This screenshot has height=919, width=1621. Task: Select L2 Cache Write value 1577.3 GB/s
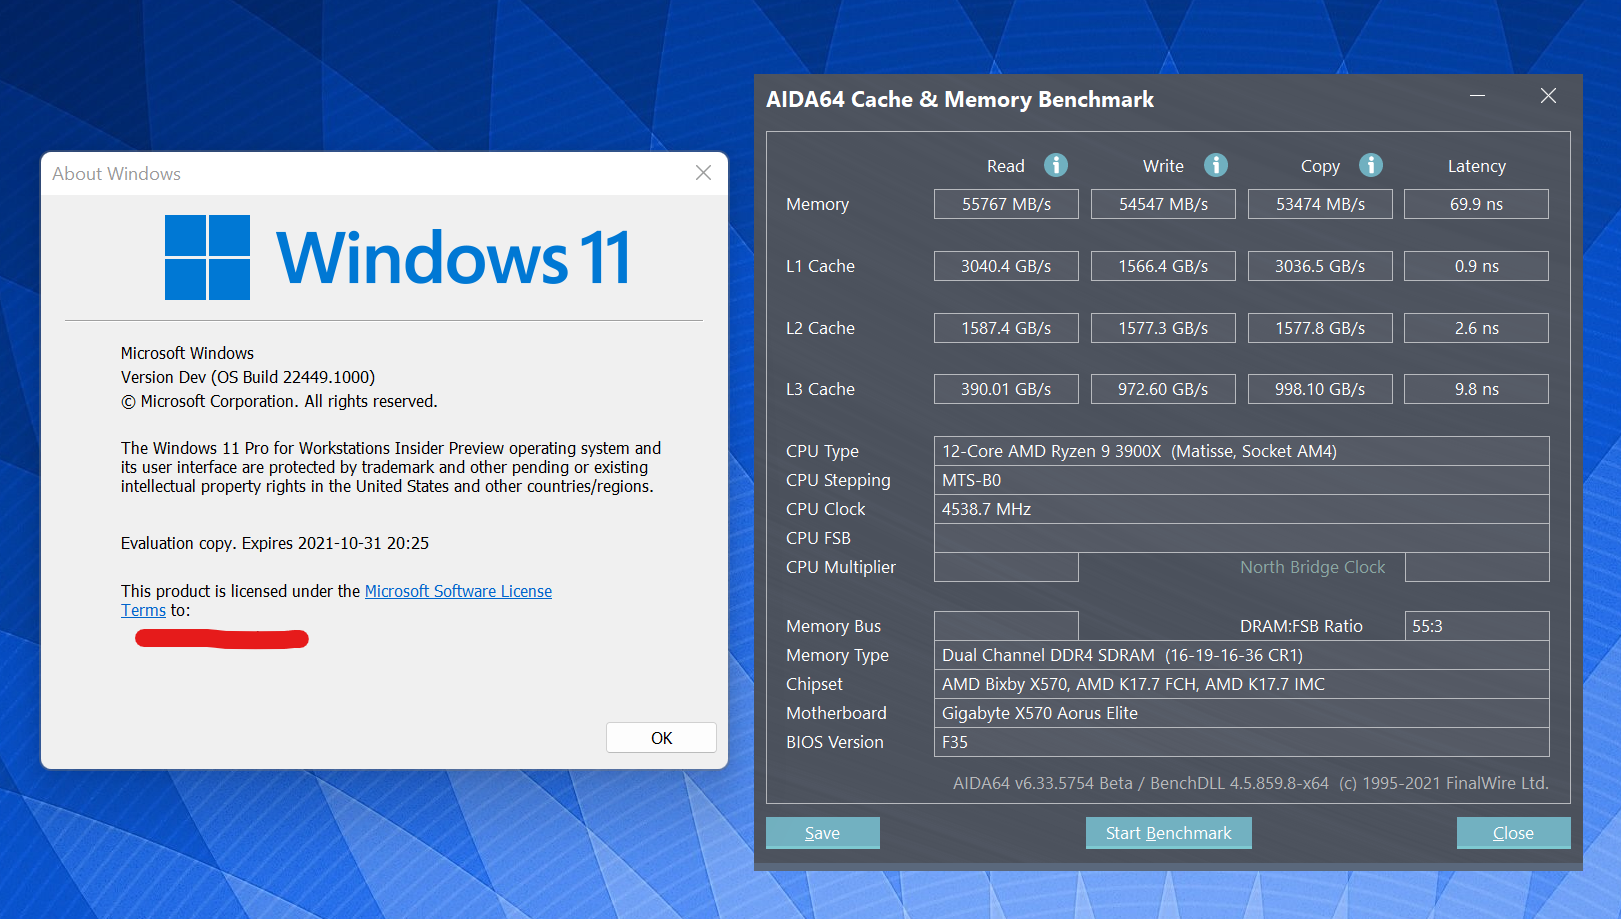1163,328
